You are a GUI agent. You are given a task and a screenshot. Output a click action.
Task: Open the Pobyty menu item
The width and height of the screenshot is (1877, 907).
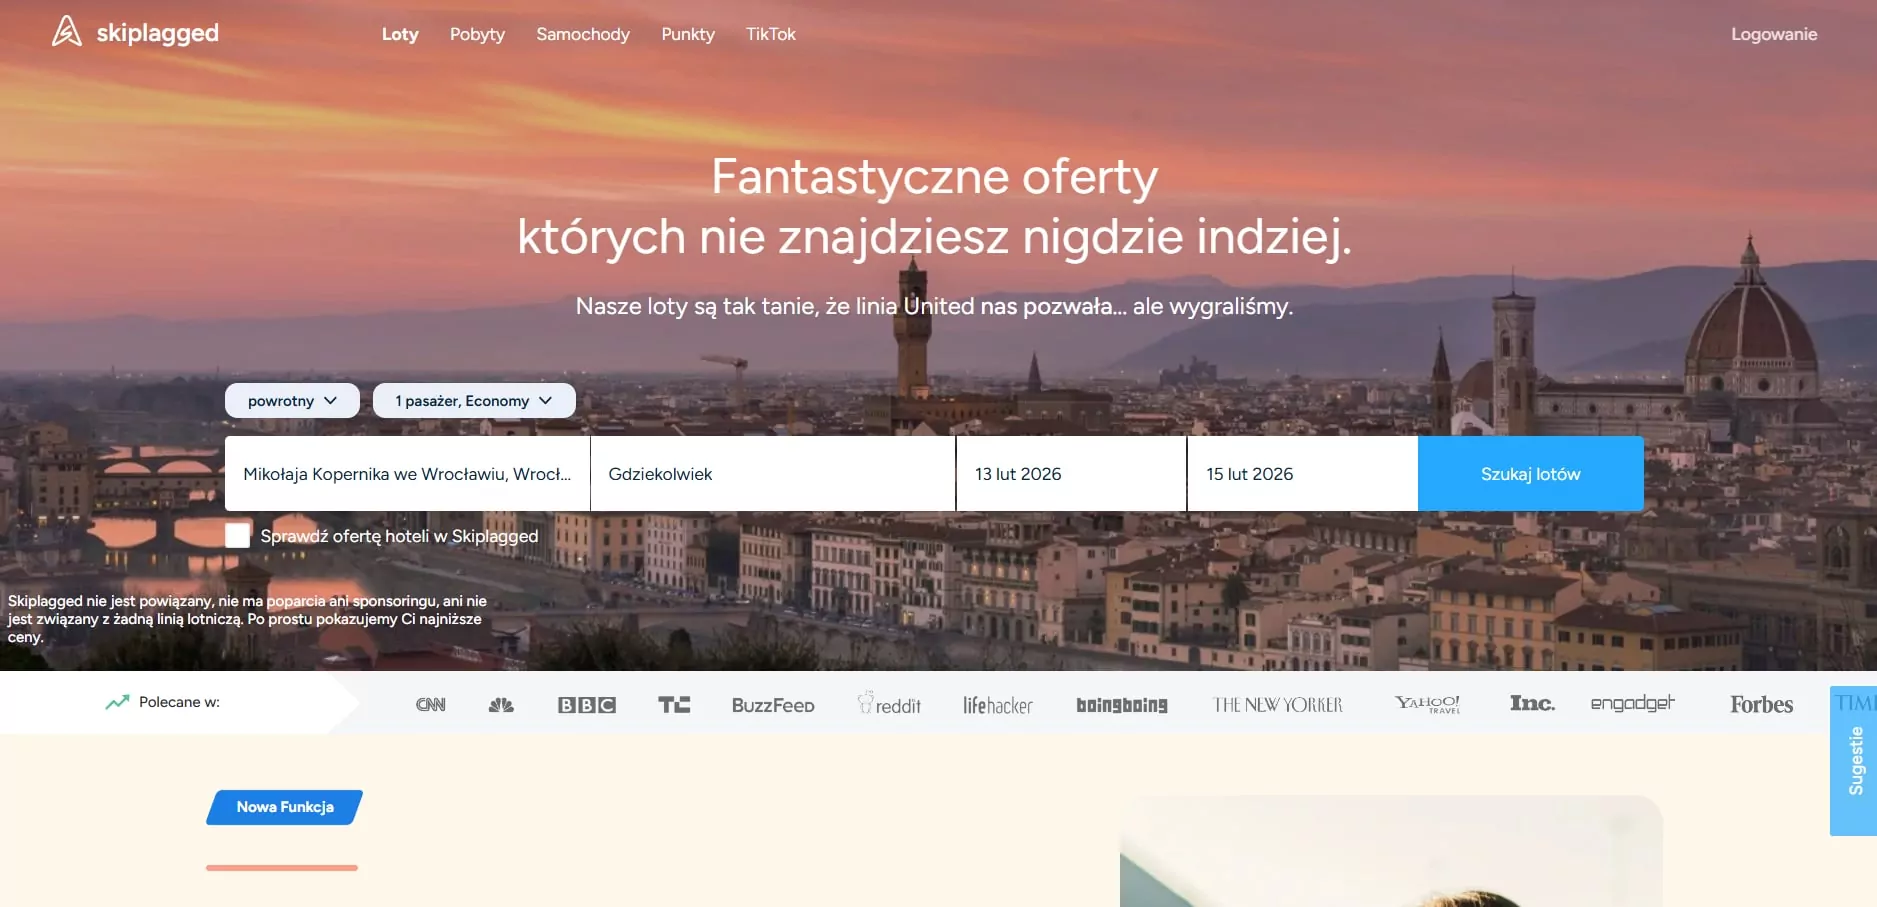(x=477, y=34)
